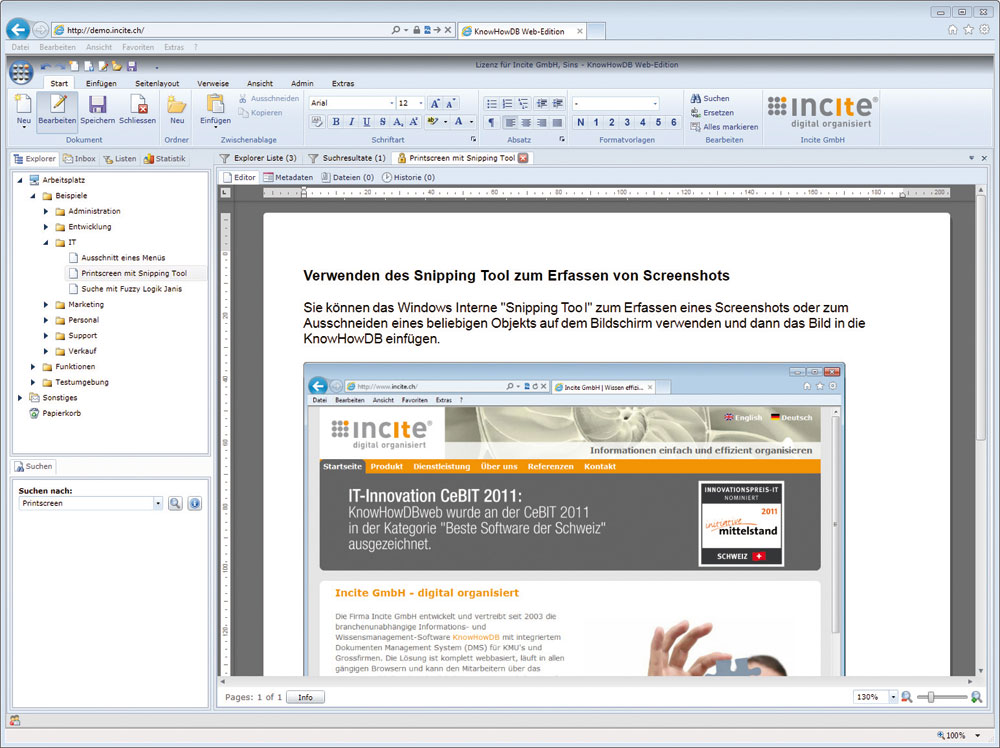Toggle paragraph marks display
Viewport: 1000px width, 748px height.
(x=491, y=122)
